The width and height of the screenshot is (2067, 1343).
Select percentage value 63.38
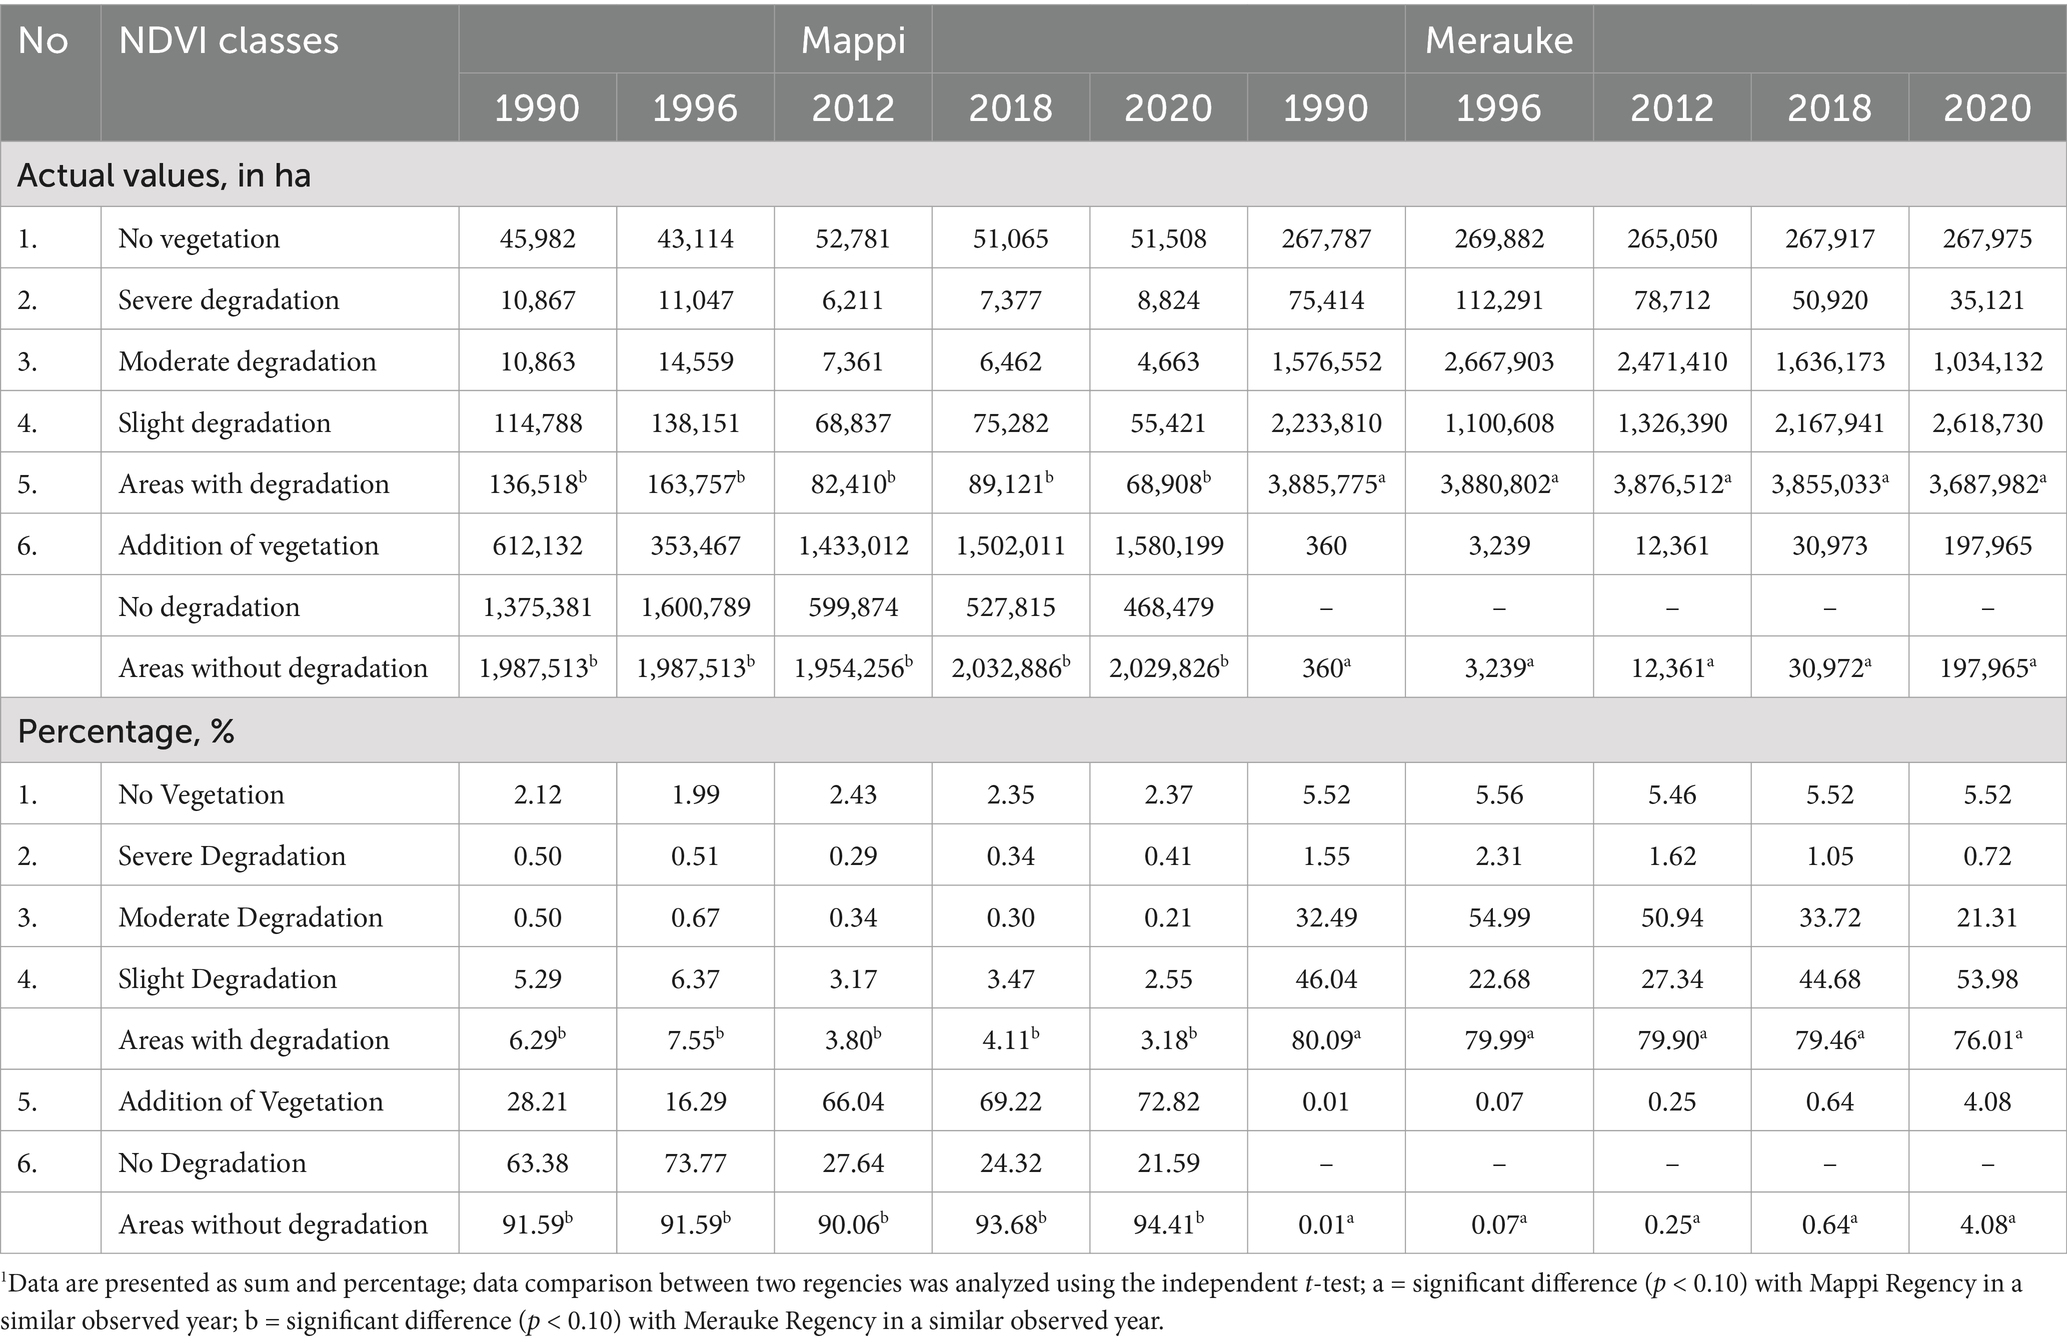(x=538, y=1163)
